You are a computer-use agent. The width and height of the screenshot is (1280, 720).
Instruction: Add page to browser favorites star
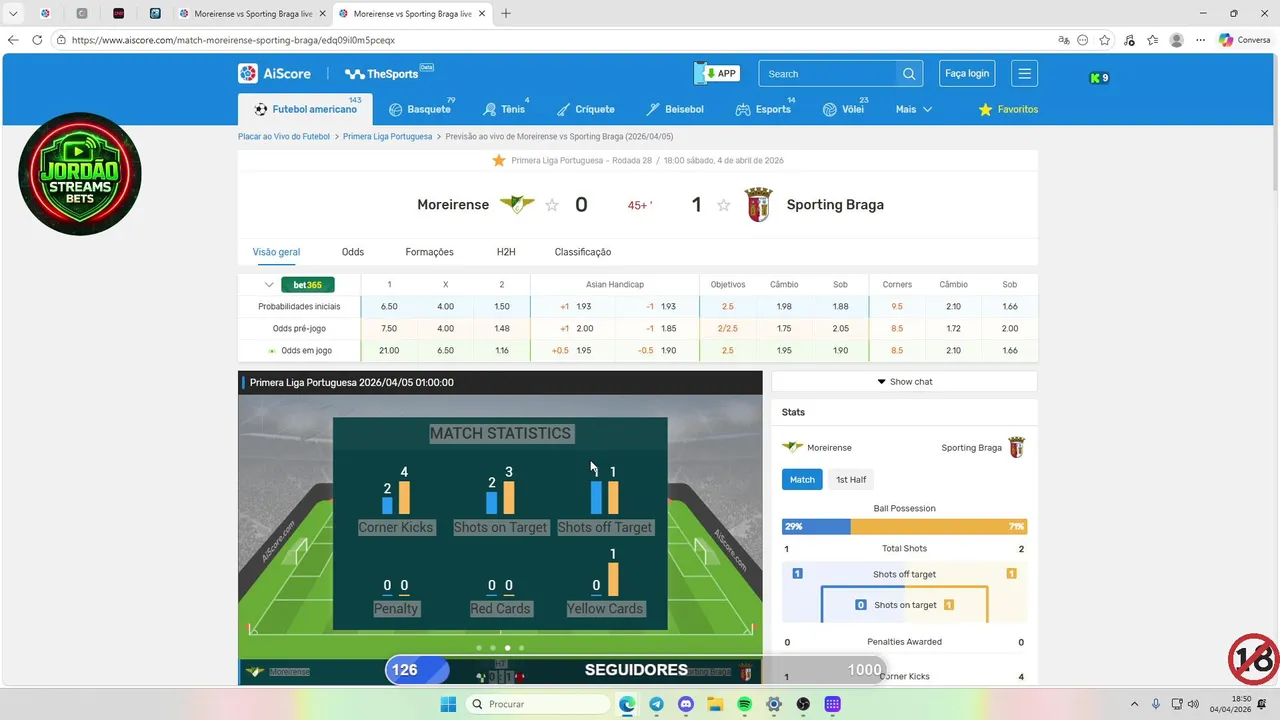[1105, 40]
